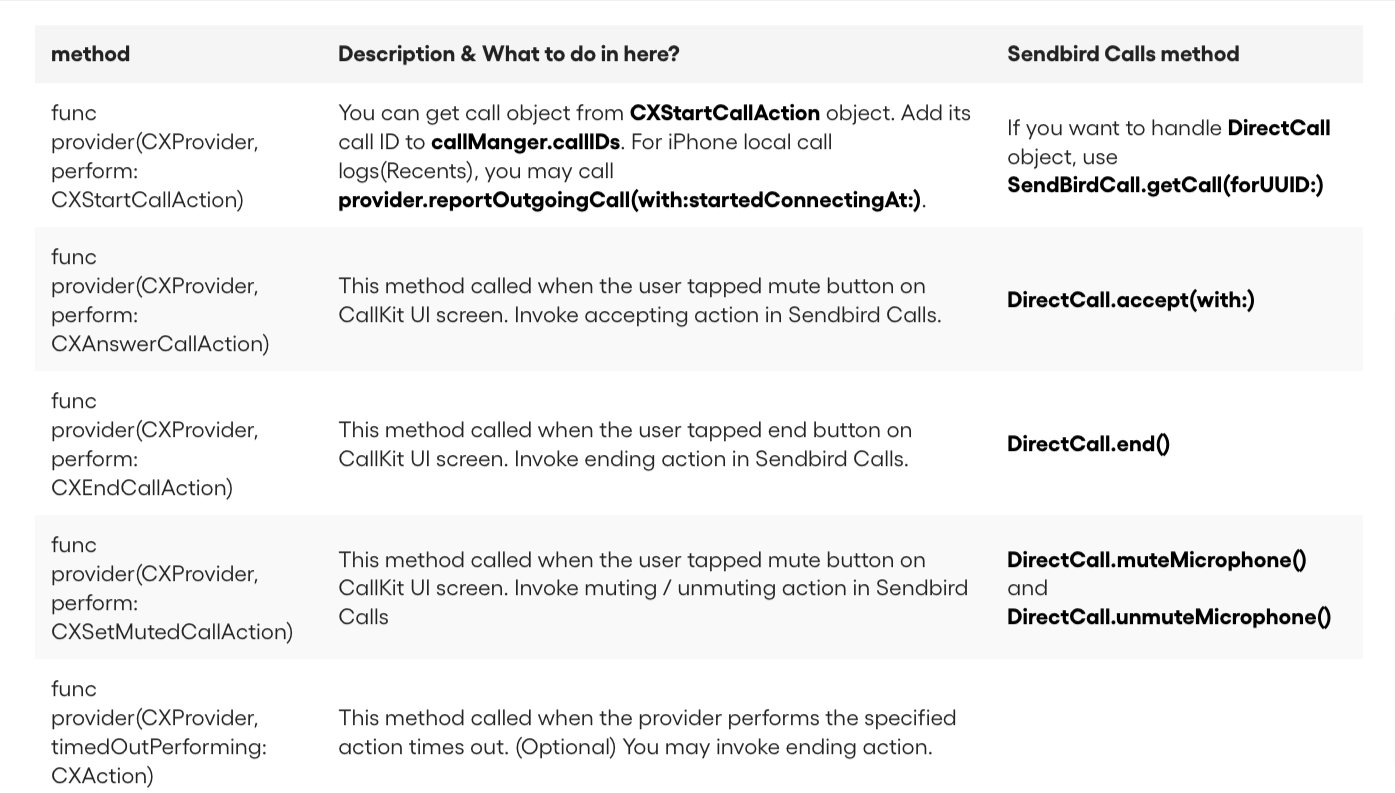Click the callManger.callIDs code text

pyautogui.click(x=525, y=142)
